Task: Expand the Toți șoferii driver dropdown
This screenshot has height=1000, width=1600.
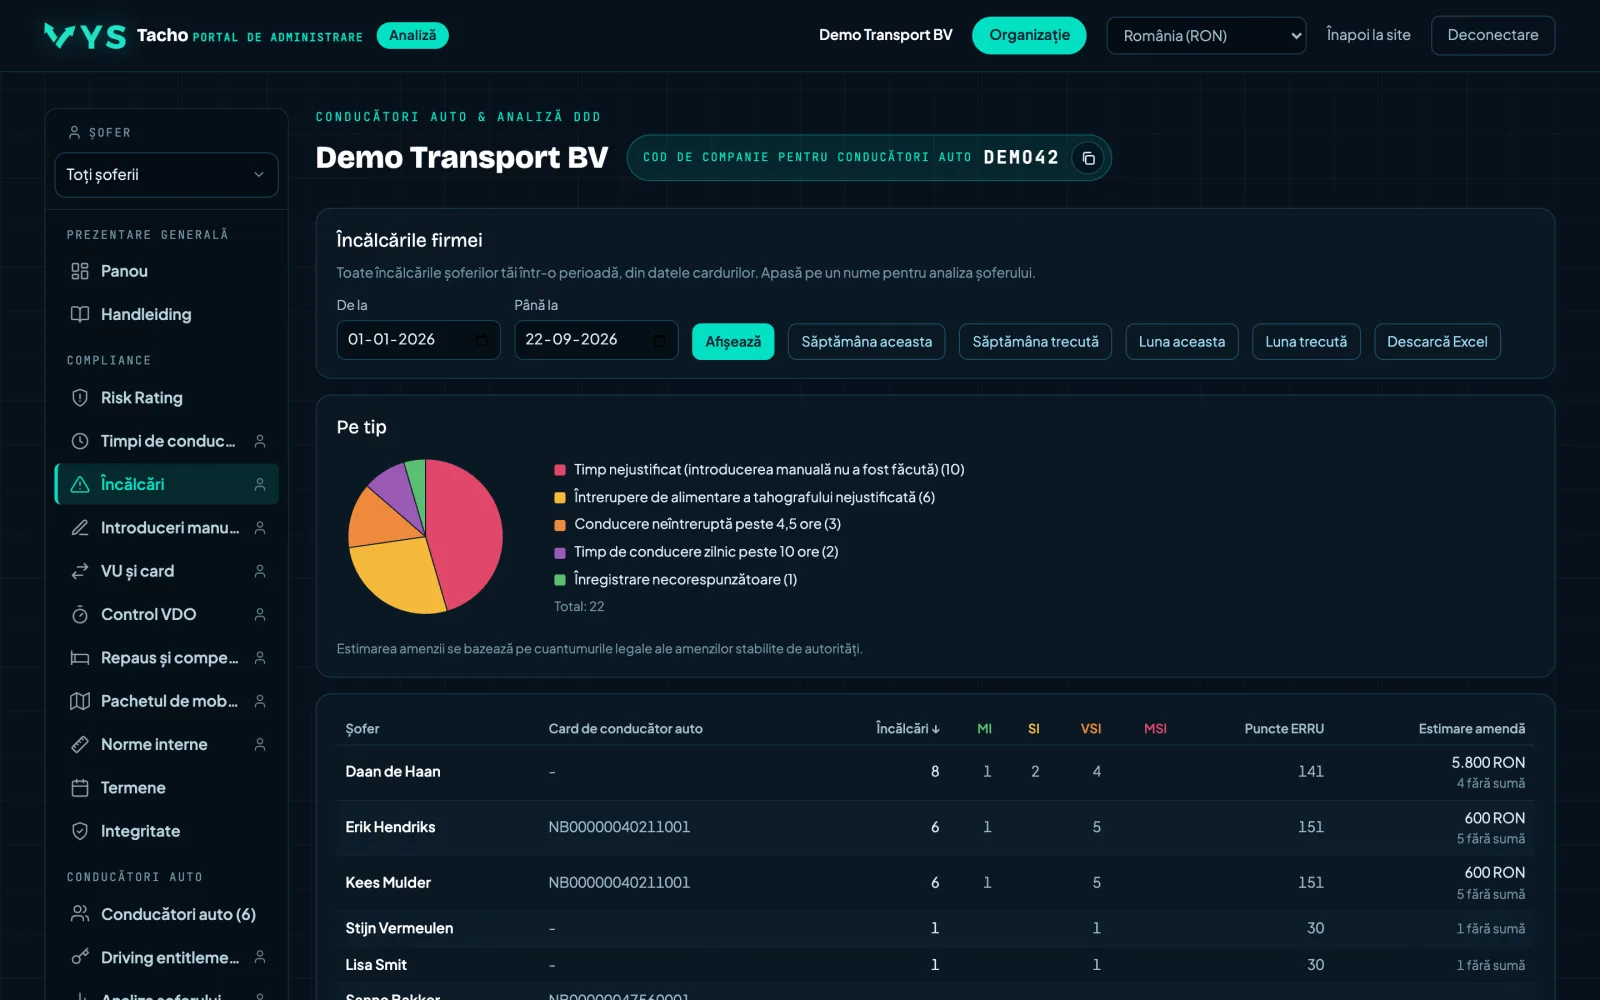Action: click(166, 175)
